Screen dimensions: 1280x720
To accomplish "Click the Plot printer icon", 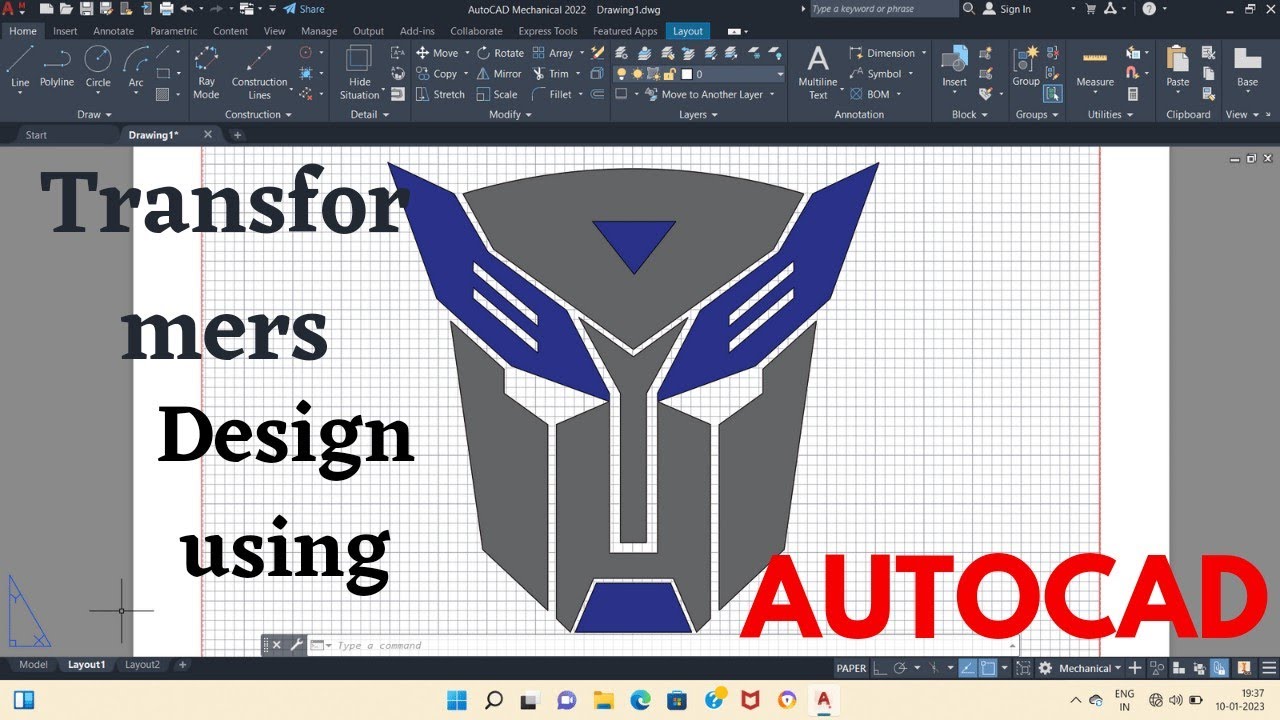I will 165,9.
